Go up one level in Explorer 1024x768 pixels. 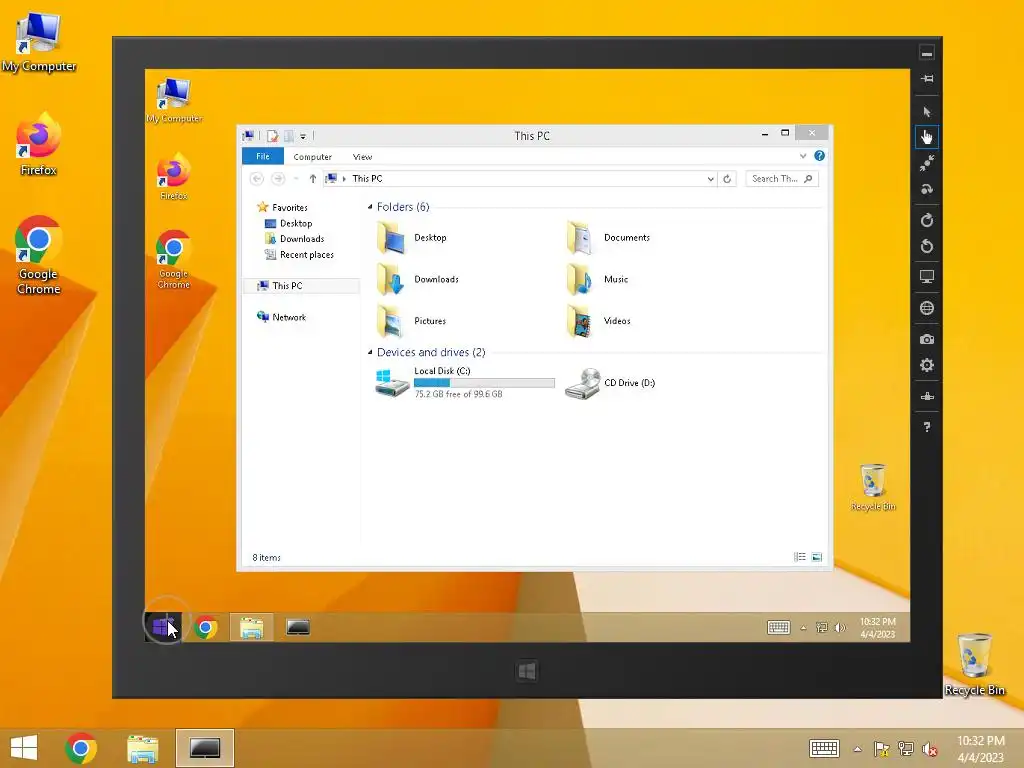[313, 178]
